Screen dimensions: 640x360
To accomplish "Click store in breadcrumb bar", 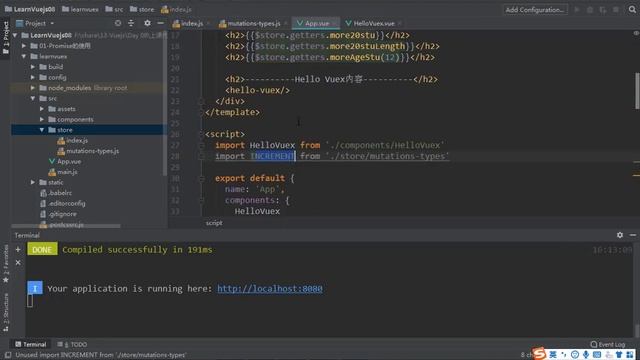I will click(x=142, y=9).
